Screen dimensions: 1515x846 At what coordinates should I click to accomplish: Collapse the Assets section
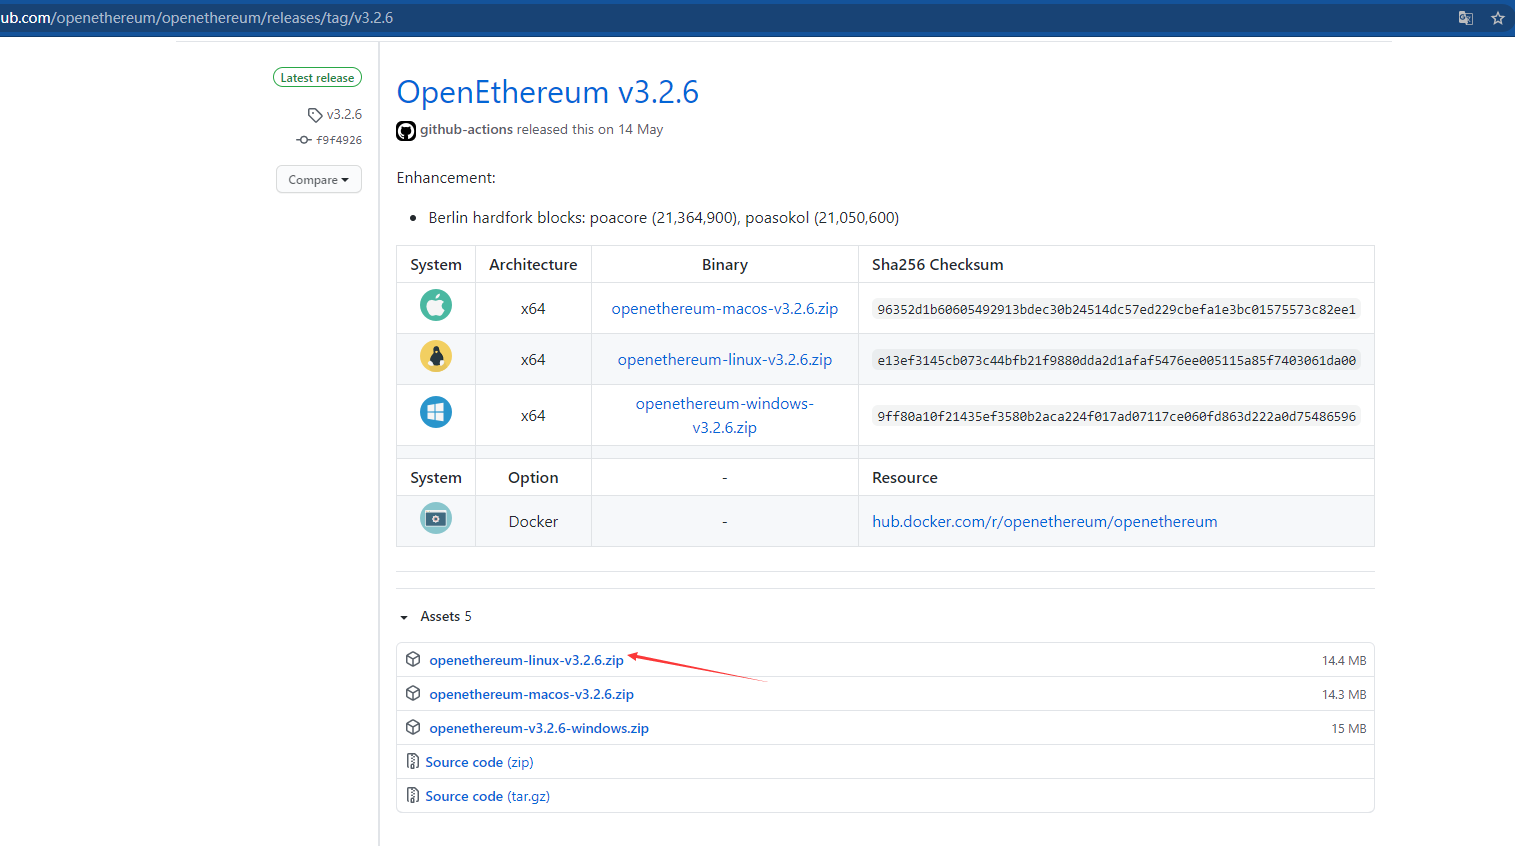(404, 617)
